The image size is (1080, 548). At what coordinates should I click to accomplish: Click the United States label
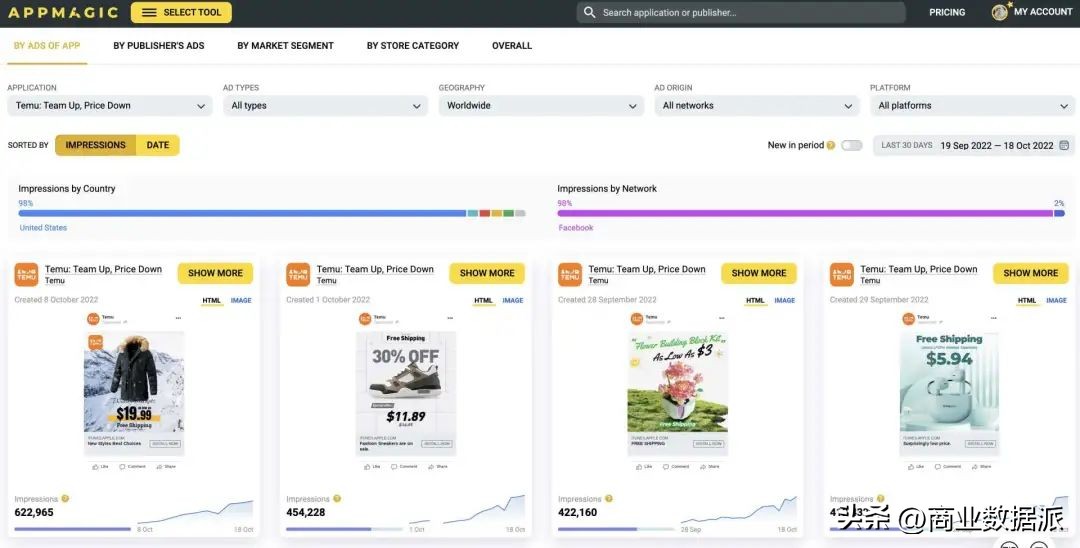pos(43,228)
